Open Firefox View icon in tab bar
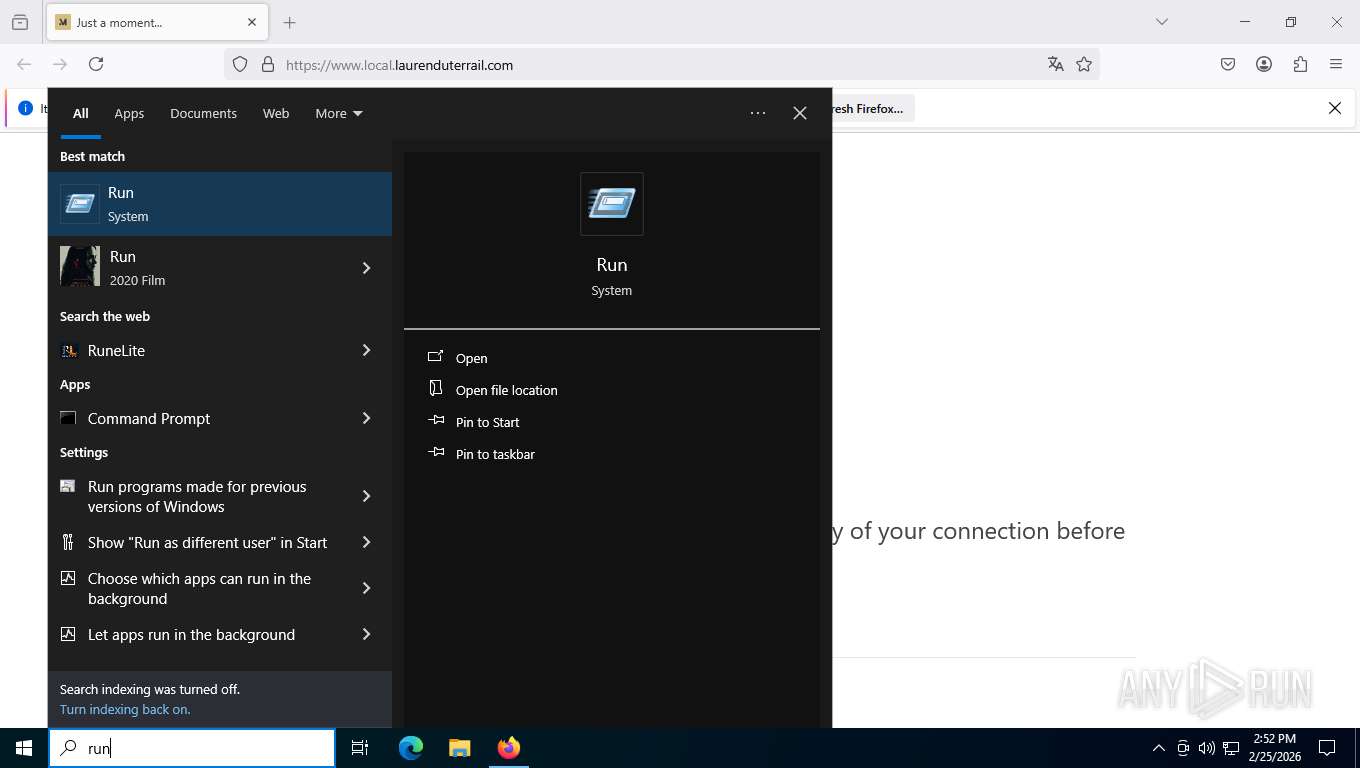 click(x=20, y=22)
